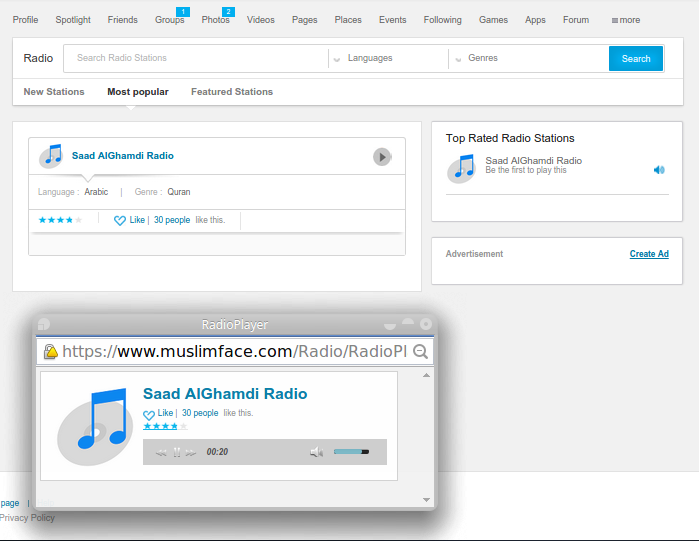The height and width of the screenshot is (541, 699).
Task: Open Profile in the top navigation
Action: tap(25, 20)
